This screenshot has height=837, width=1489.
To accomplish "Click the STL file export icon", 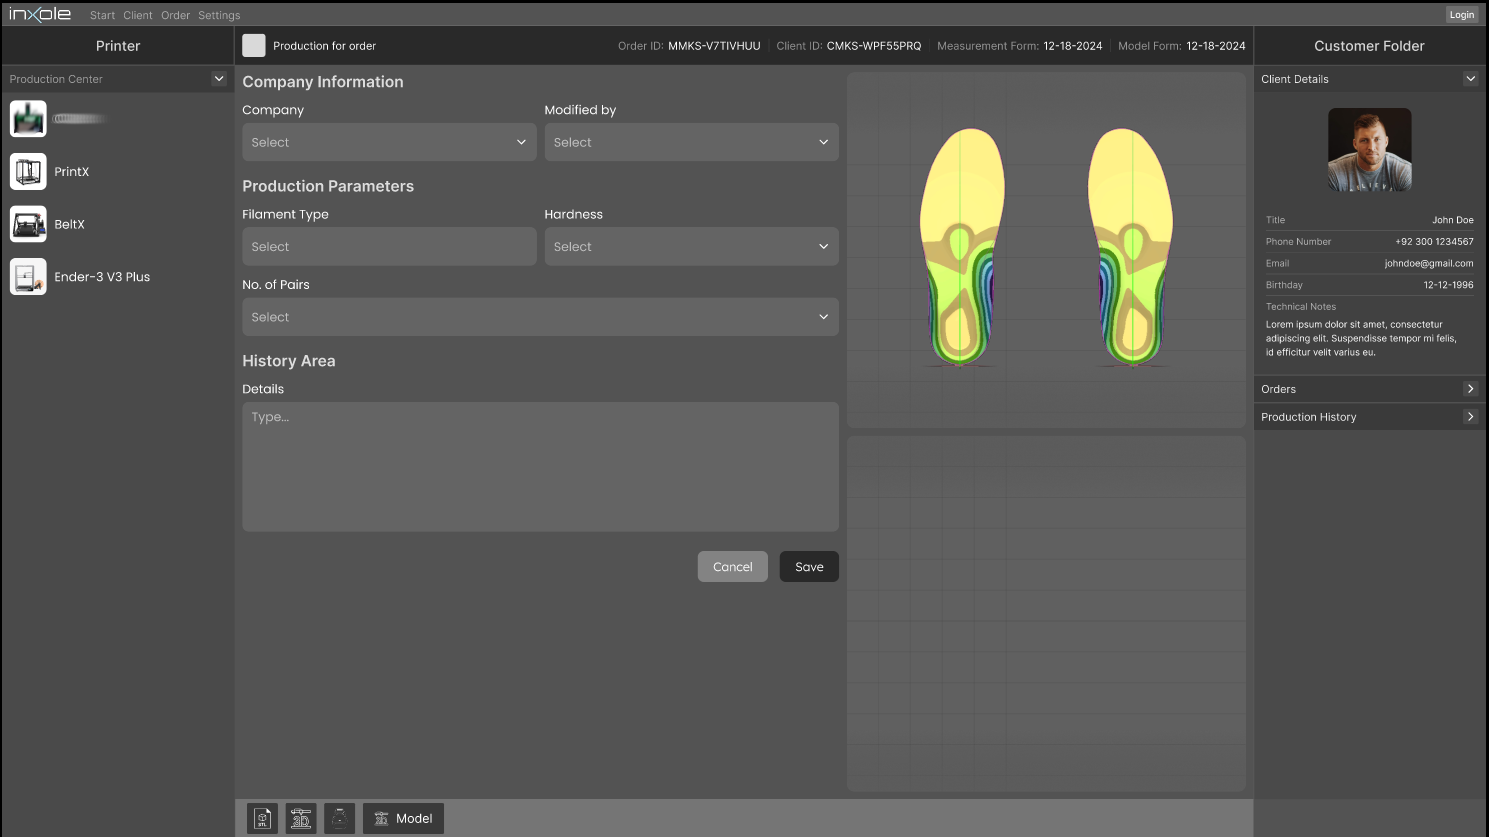I will pos(262,818).
